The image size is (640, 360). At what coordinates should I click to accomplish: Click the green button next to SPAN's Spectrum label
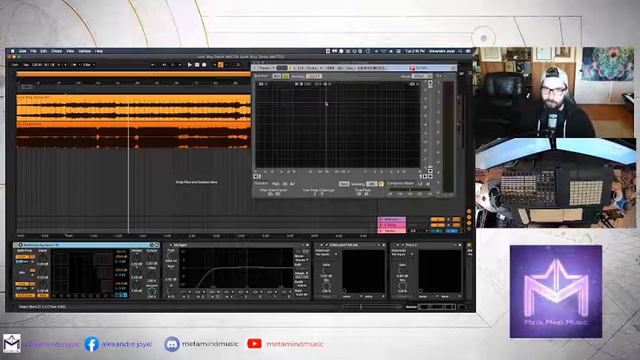[x=285, y=76]
